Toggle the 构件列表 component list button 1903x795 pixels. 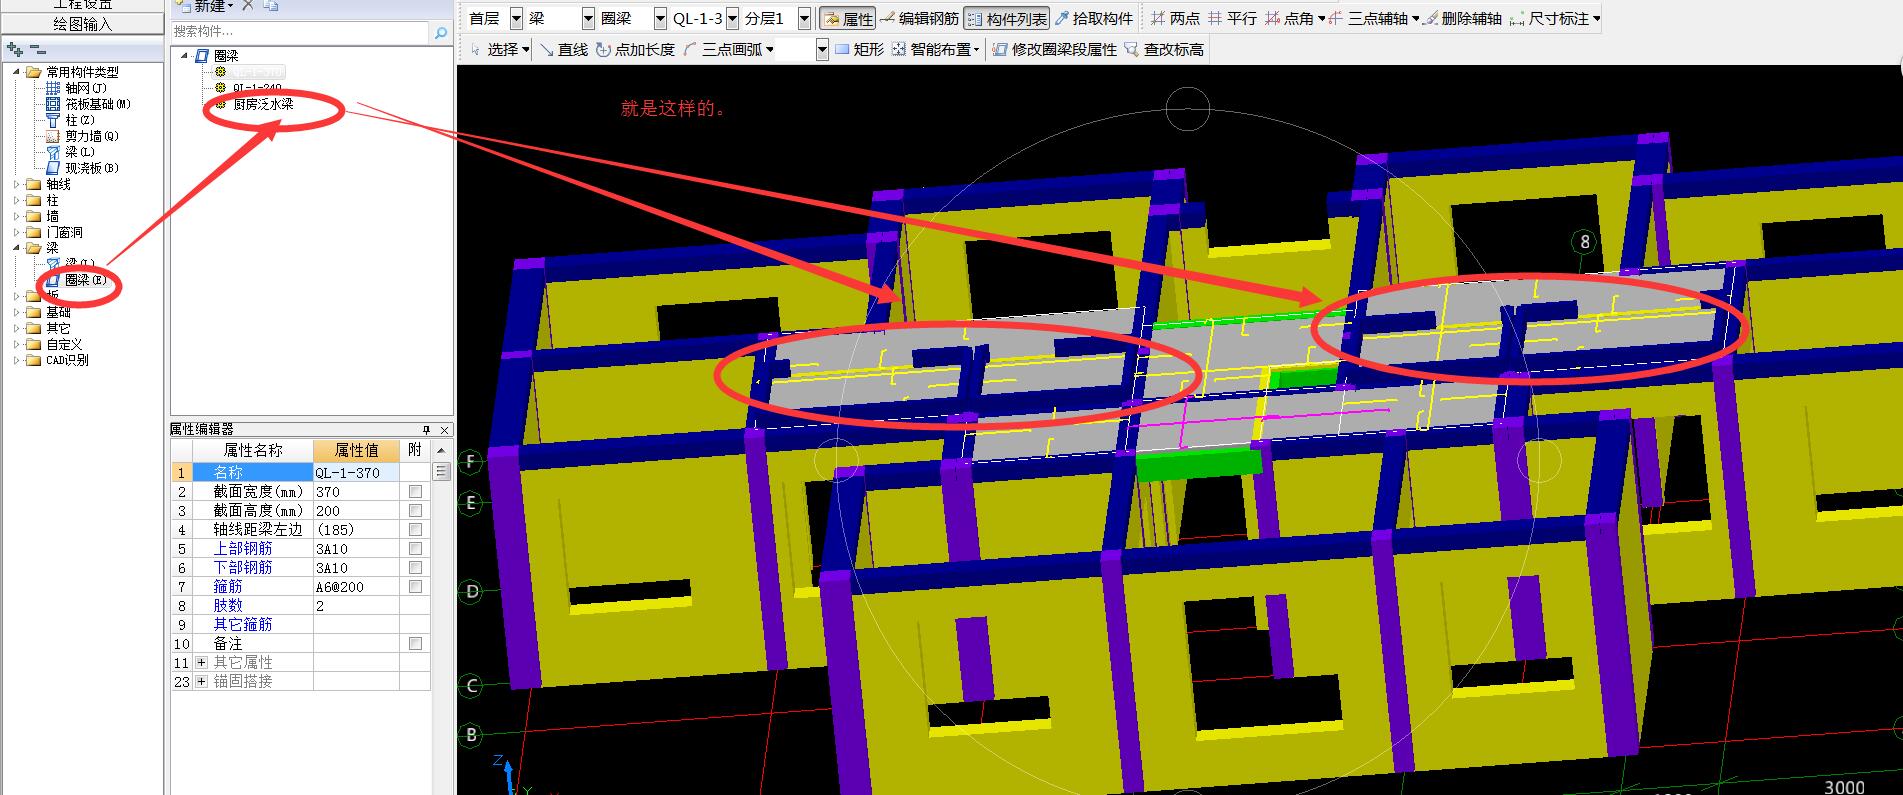tap(1005, 19)
